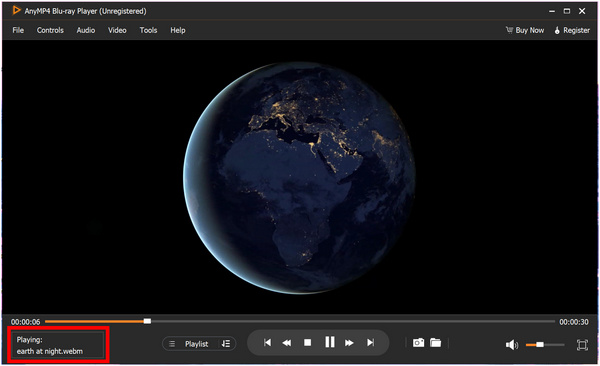Show the Playlist panel
600x366 pixels.
coord(197,344)
